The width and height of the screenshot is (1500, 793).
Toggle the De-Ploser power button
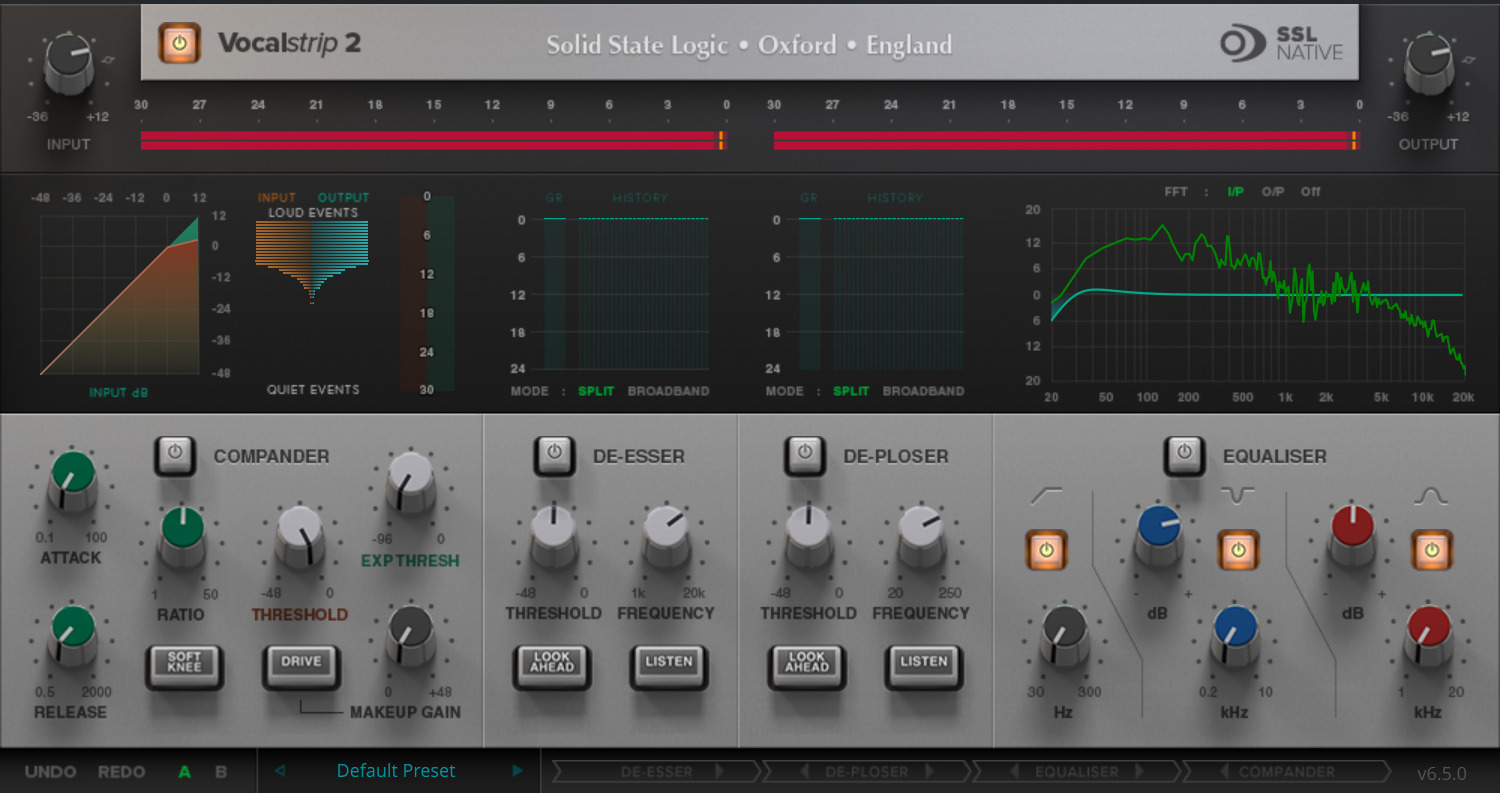(805, 455)
